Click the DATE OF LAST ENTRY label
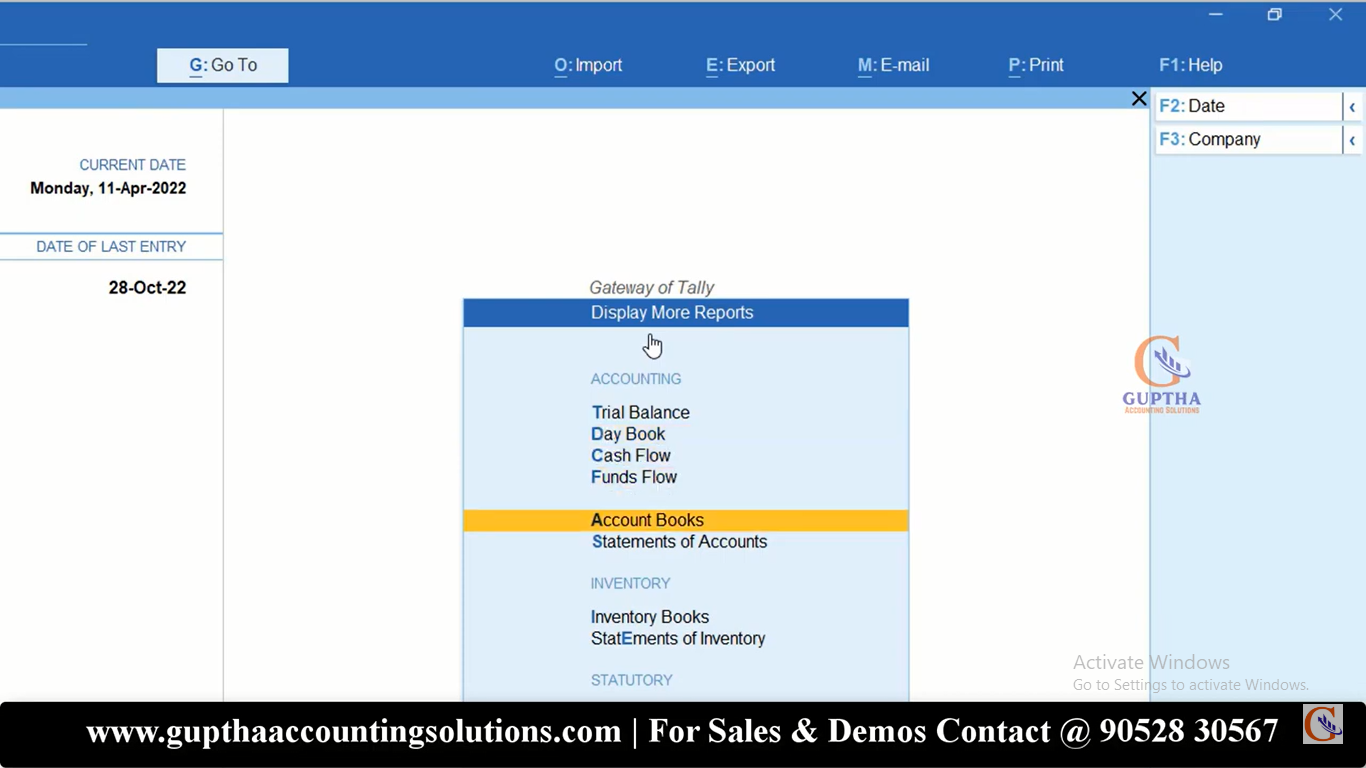The width and height of the screenshot is (1366, 768). click(111, 247)
